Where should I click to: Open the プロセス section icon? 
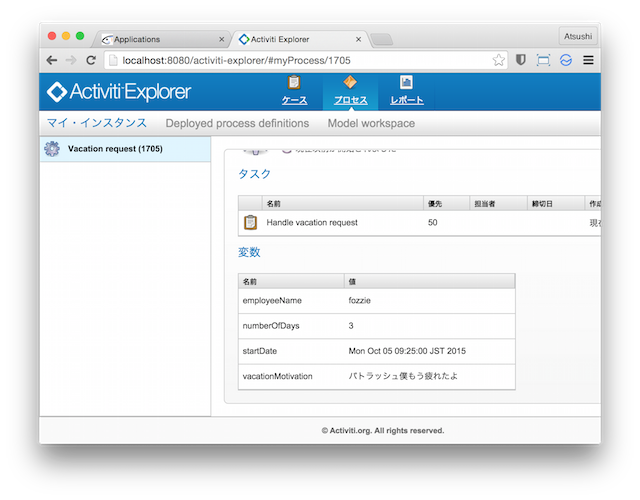(x=350, y=83)
